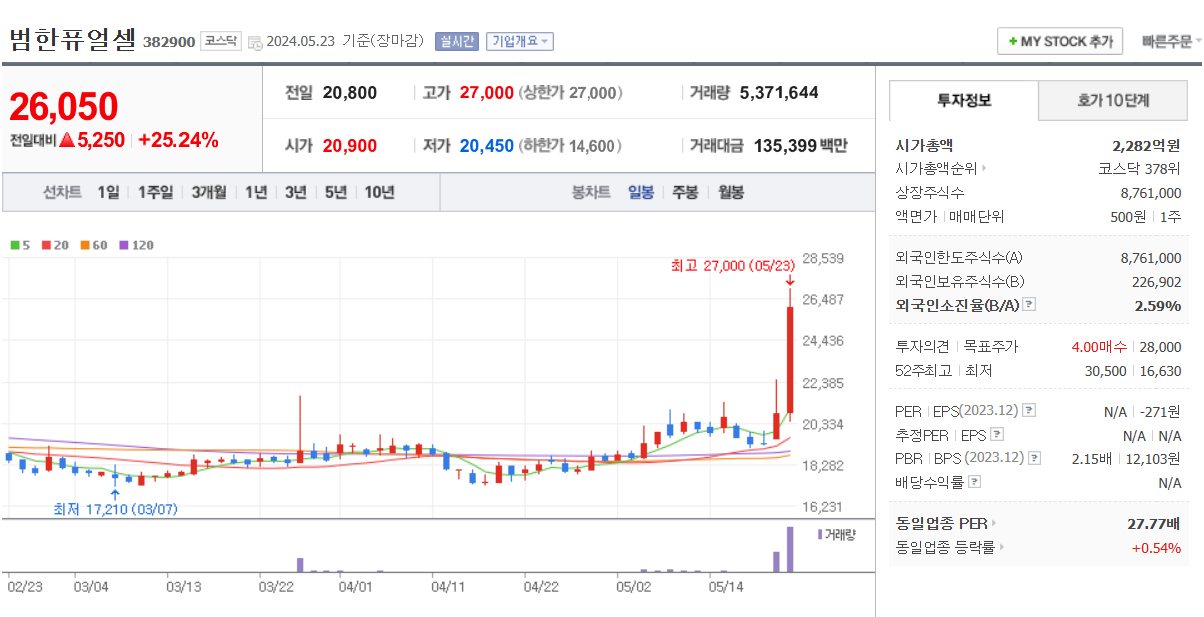The image size is (1204, 617).
Task: Click the 동일업종 PER value 27.77배
Action: point(1154,523)
